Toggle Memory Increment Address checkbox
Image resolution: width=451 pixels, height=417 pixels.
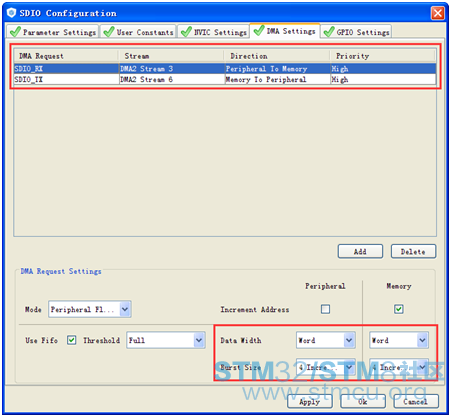(399, 309)
